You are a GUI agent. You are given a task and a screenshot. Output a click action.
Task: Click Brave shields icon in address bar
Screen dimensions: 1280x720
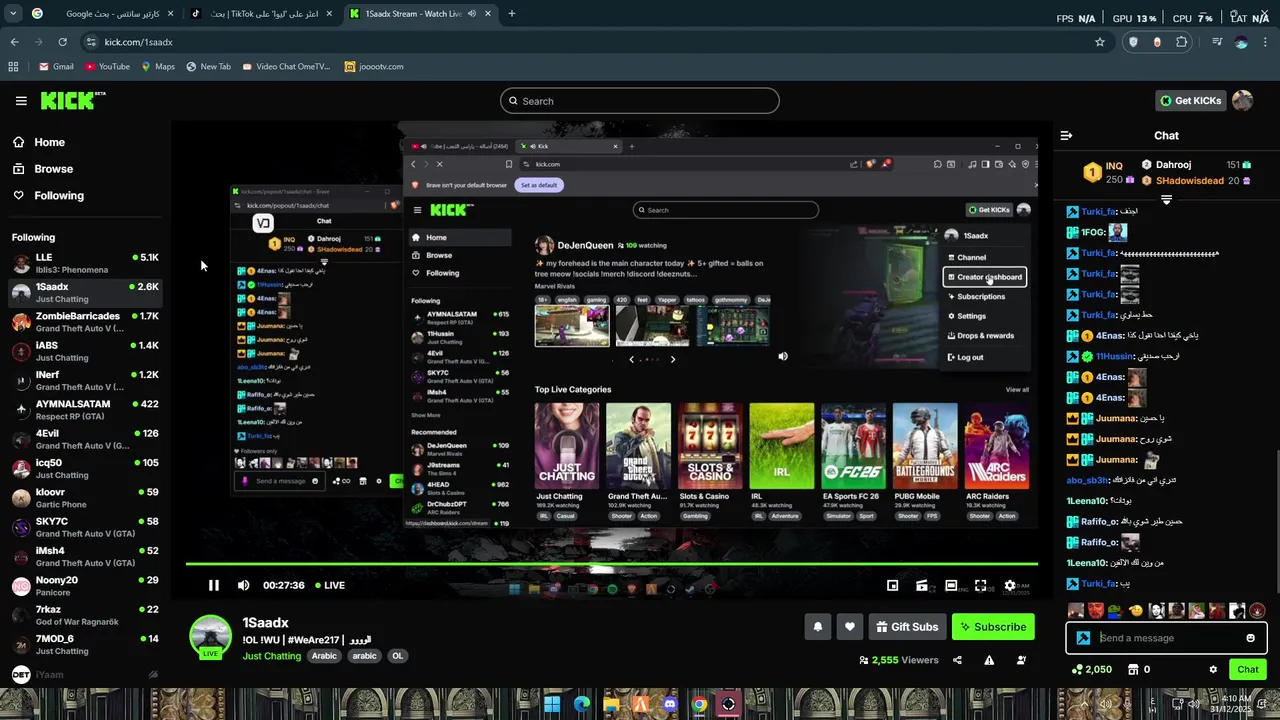tap(1133, 42)
